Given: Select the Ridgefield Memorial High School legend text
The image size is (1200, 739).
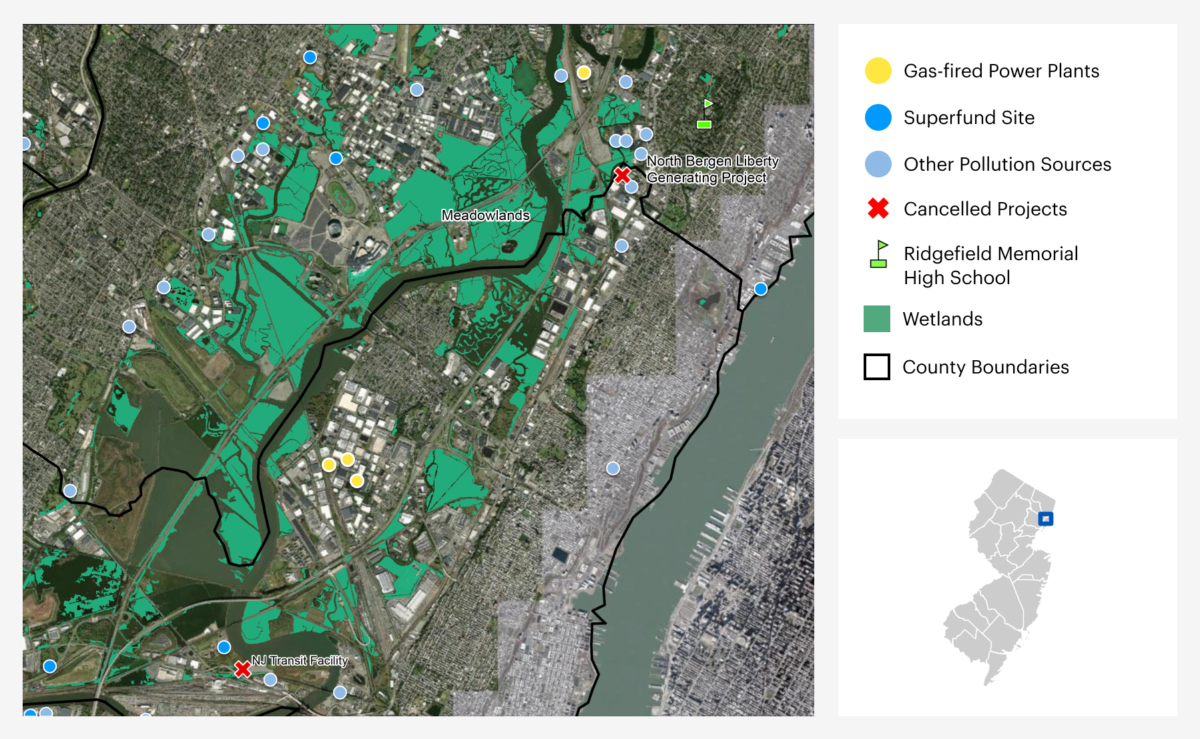Looking at the screenshot, I should coord(990,266).
